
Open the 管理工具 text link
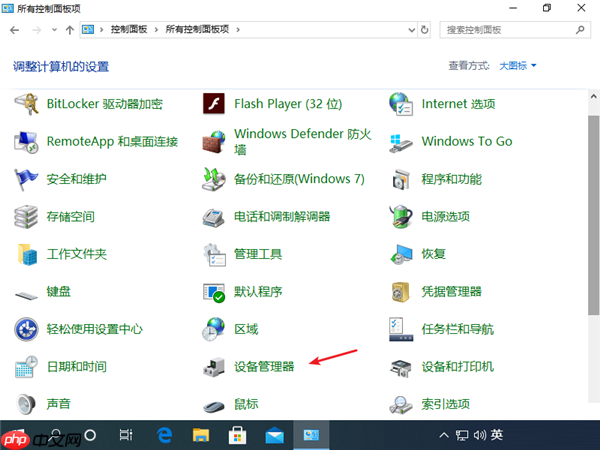click(x=258, y=254)
